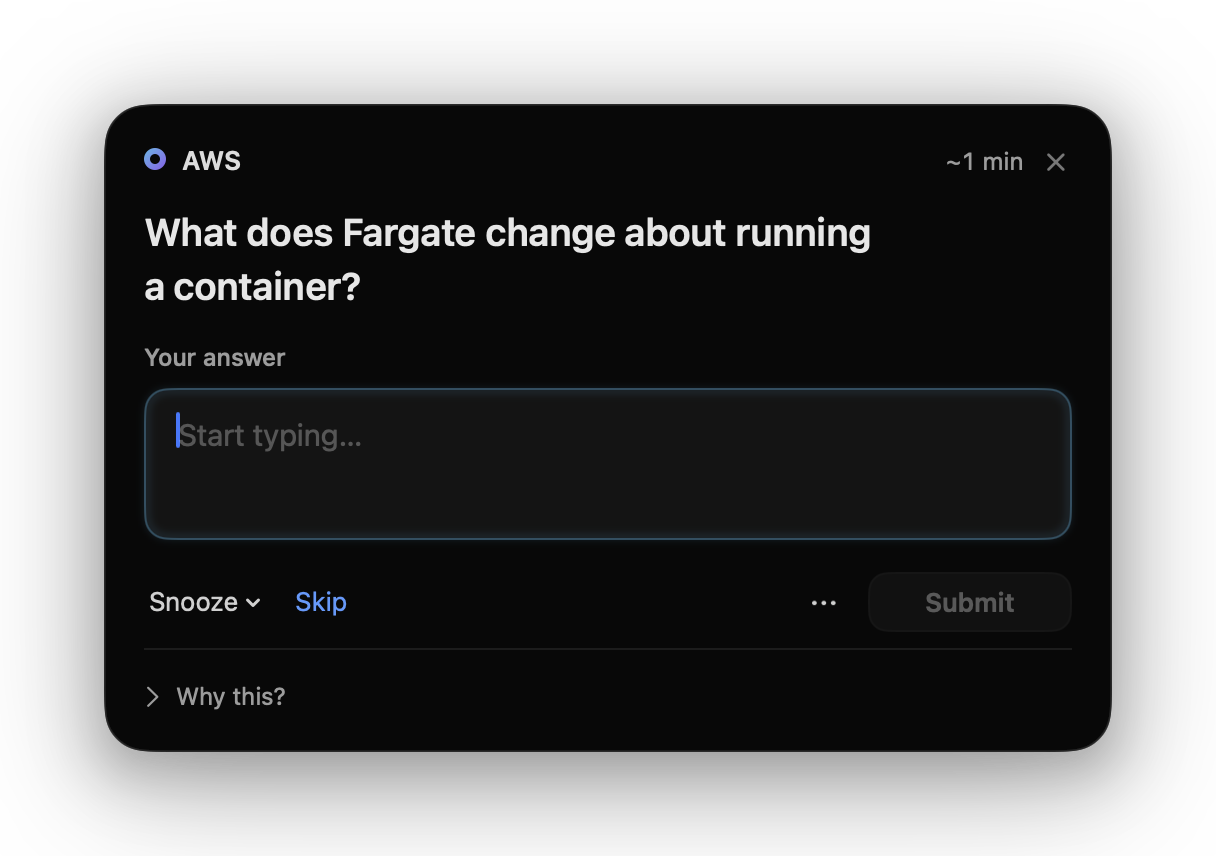Select the Your answer field label
Viewport: 1216px width, 856px height.
[215, 358]
